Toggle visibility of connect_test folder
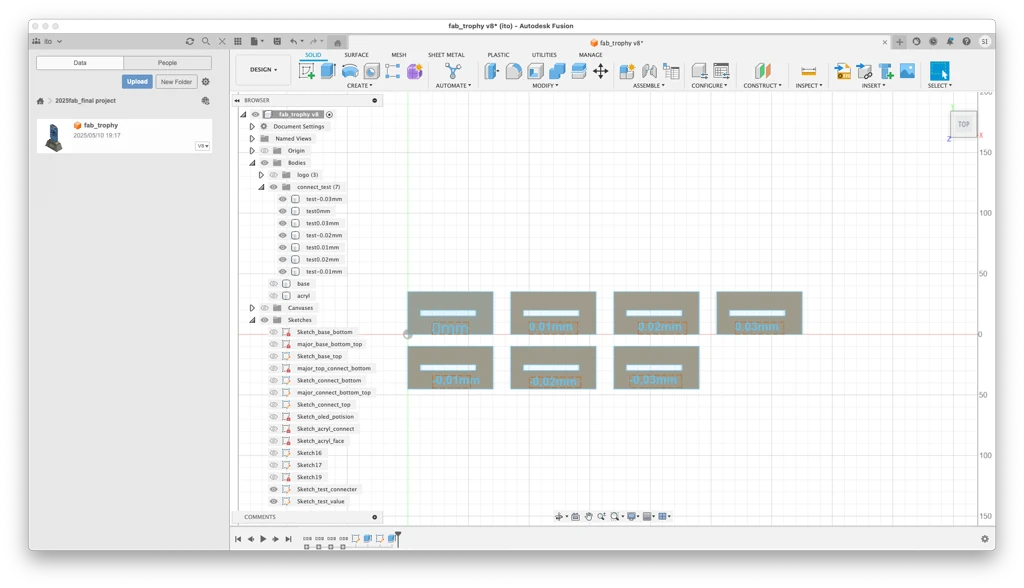The width and height of the screenshot is (1024, 588). point(274,187)
